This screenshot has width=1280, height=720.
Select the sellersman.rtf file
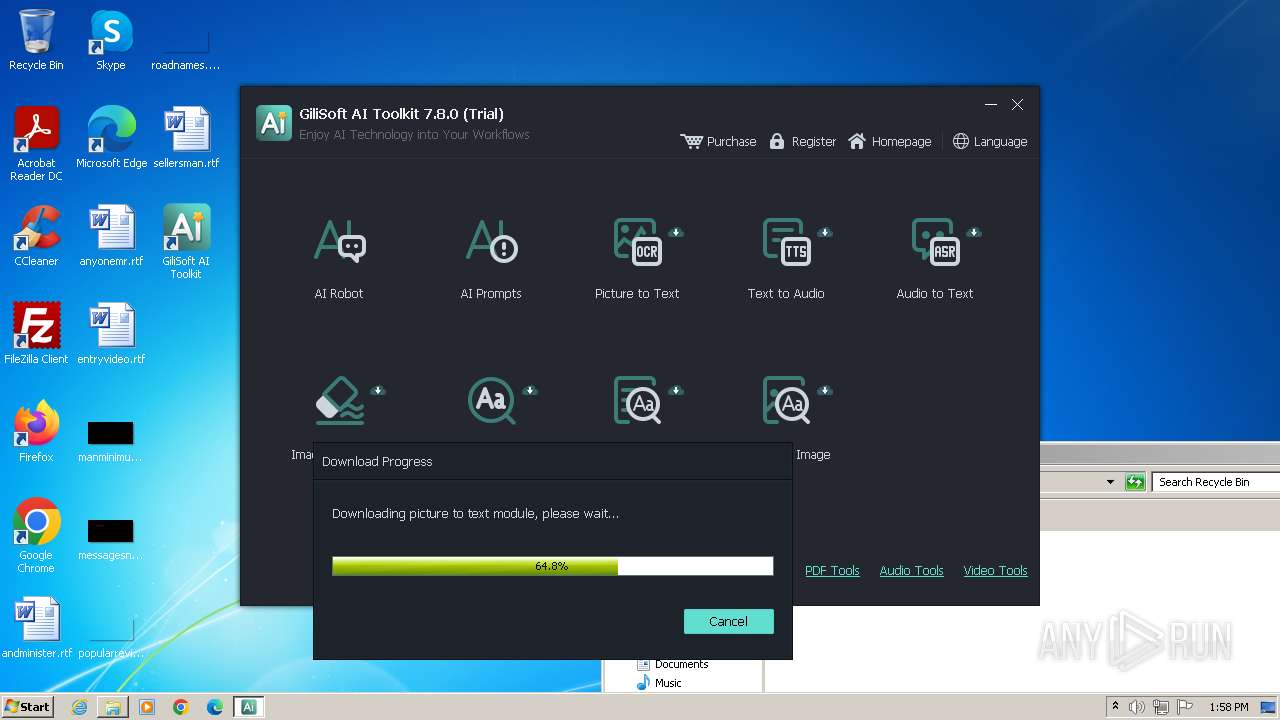pyautogui.click(x=186, y=138)
